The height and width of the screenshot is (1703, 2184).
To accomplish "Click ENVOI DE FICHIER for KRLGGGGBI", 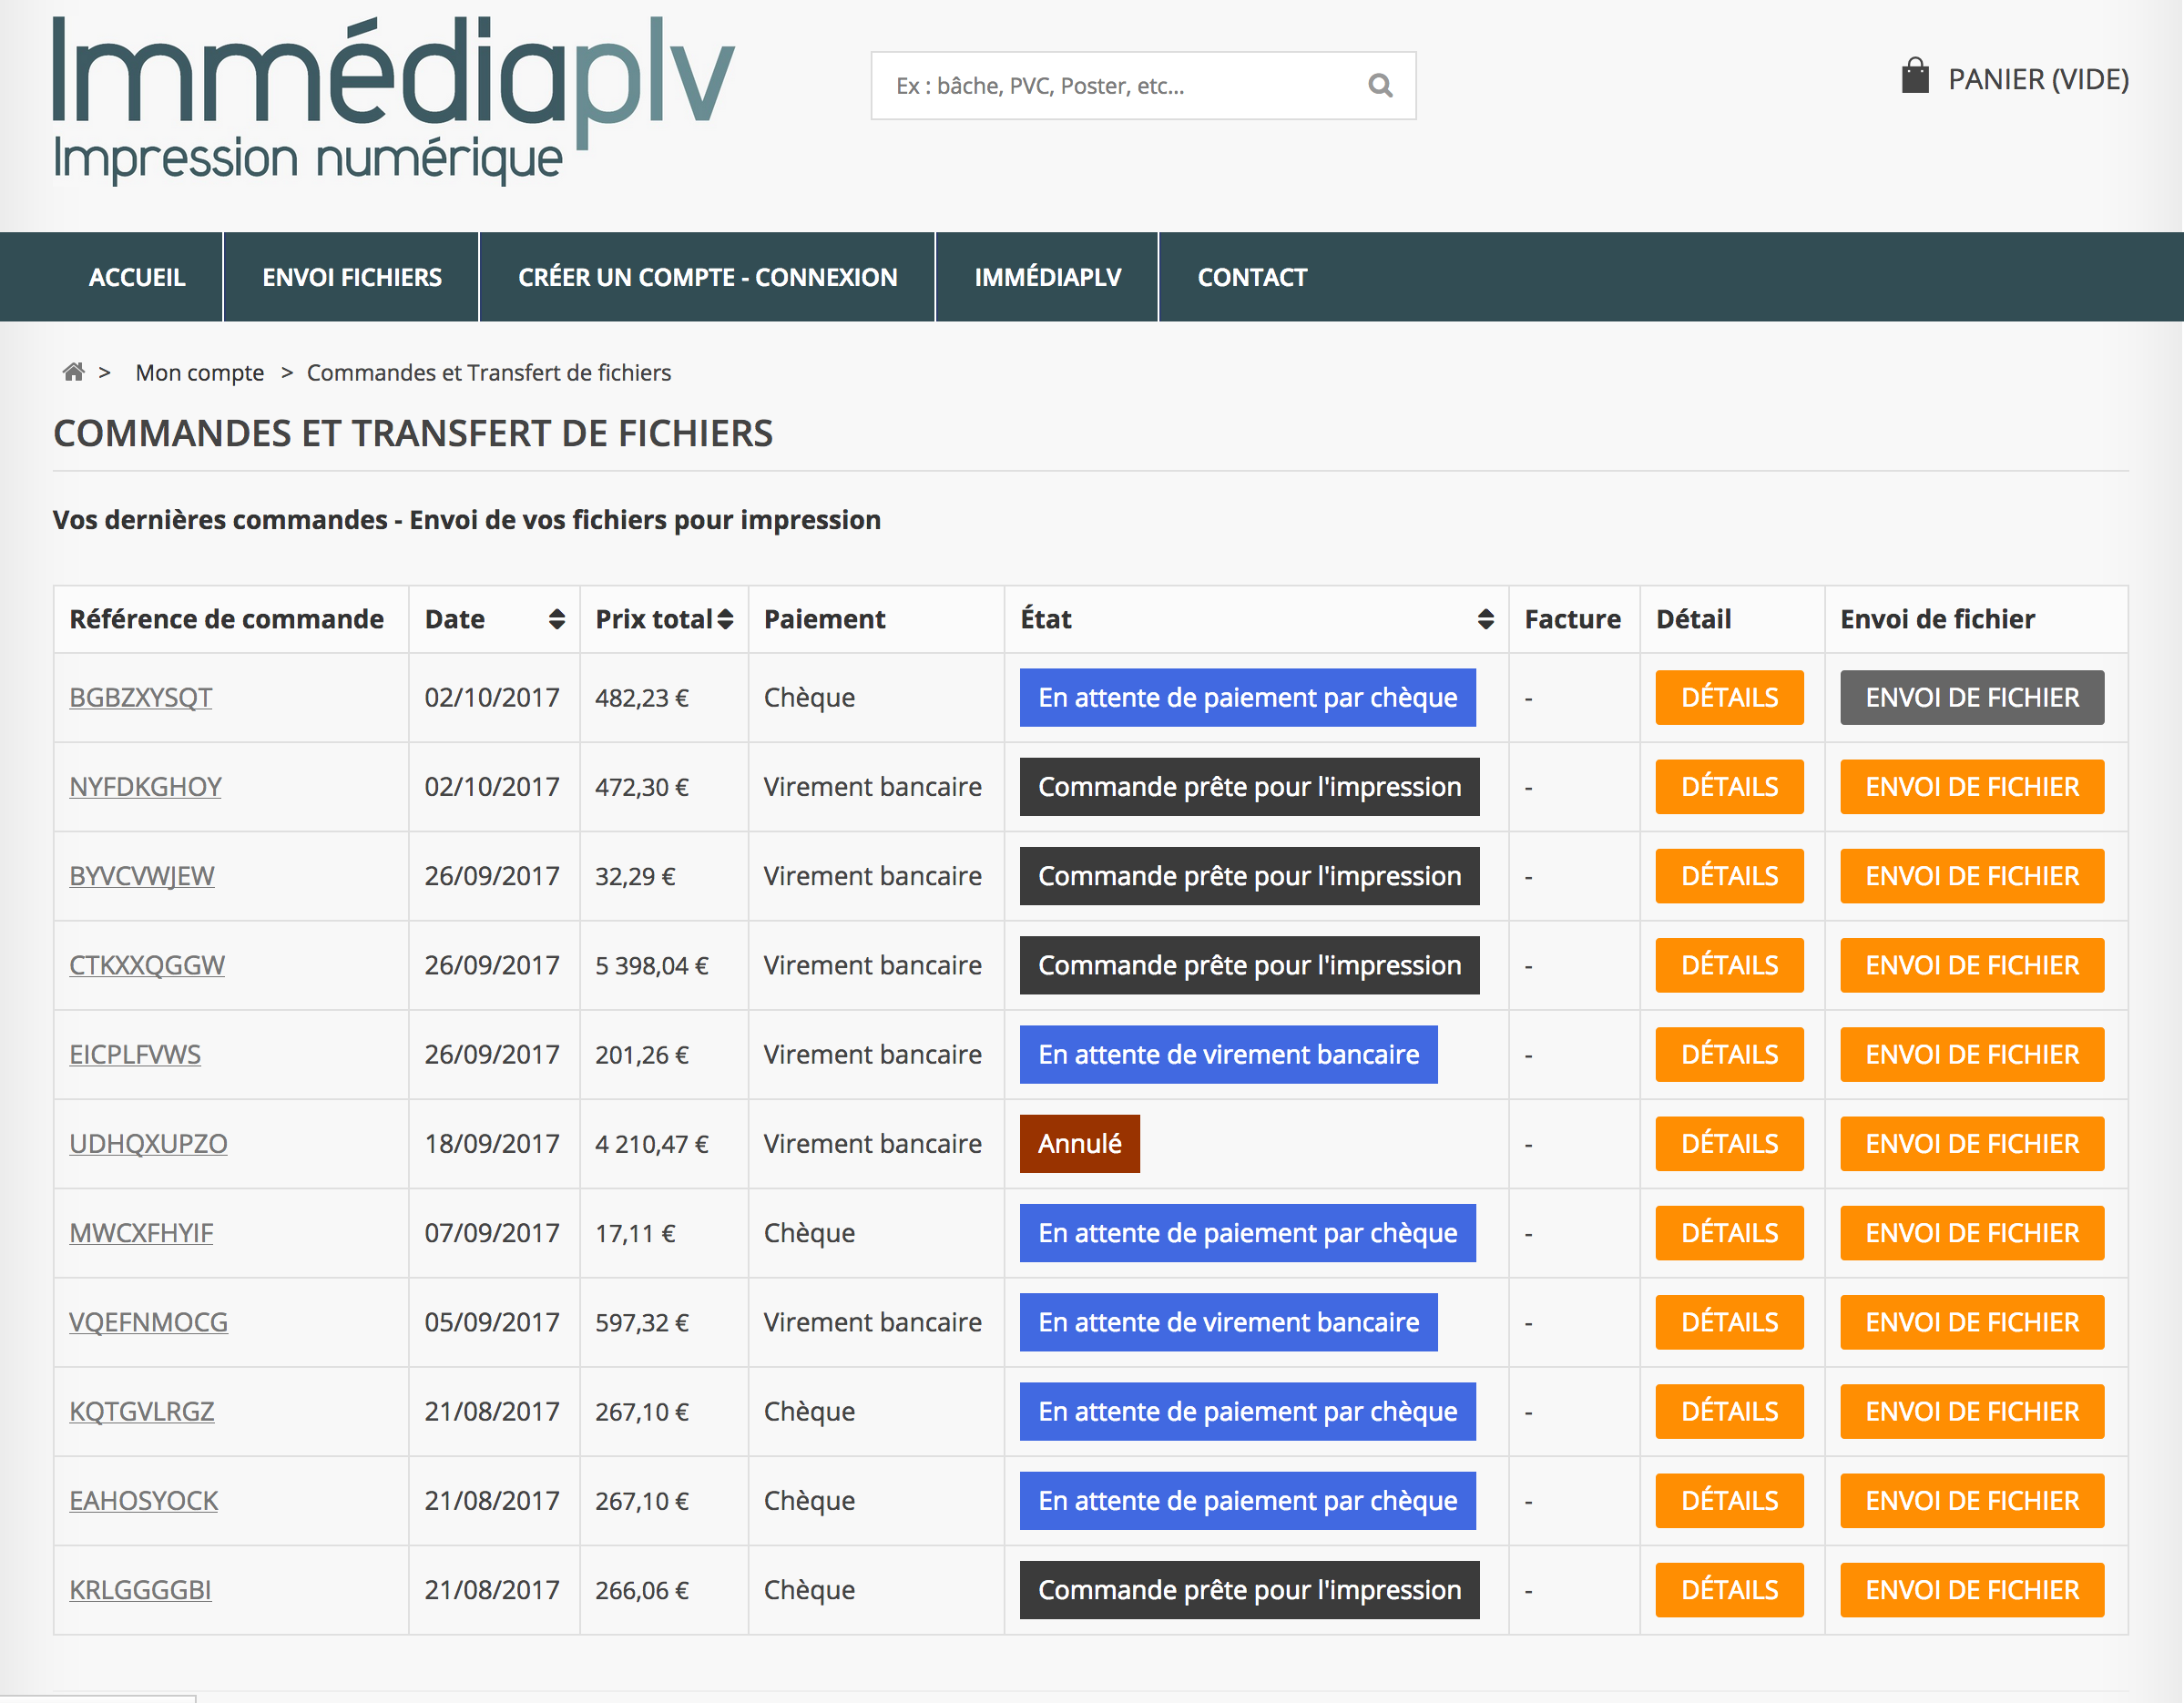I will tap(1972, 1590).
